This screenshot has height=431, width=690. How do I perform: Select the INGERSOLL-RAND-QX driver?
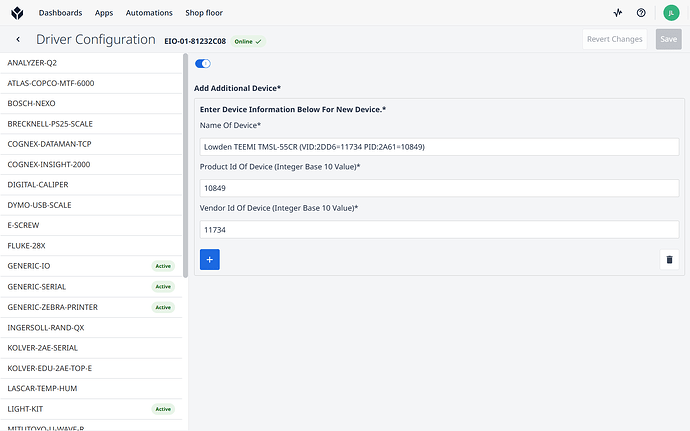[91, 328]
